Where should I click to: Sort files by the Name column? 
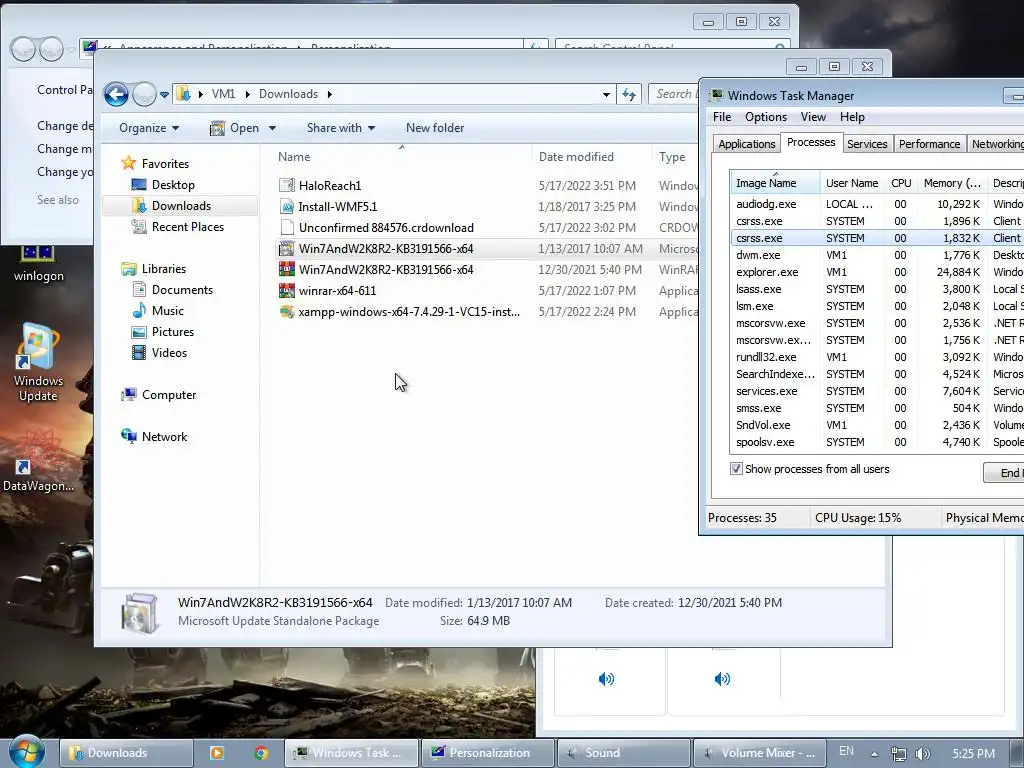(x=402, y=157)
